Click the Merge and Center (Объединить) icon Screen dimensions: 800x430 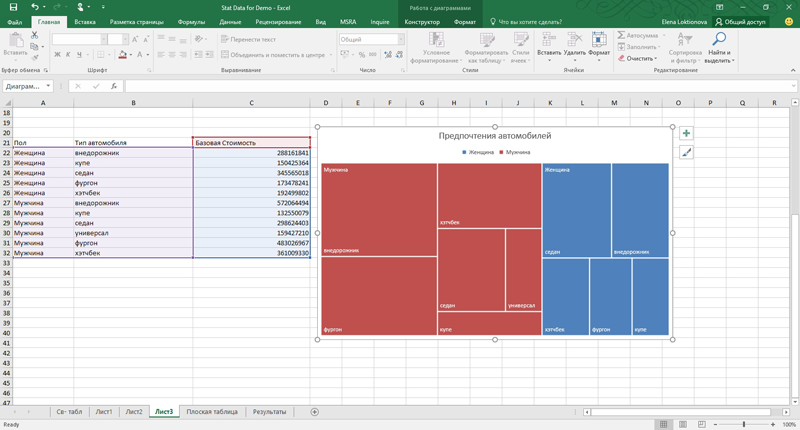(225, 55)
